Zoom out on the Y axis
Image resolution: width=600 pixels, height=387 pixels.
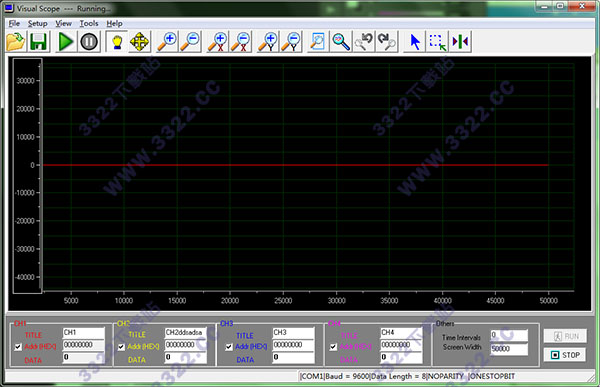[x=291, y=41]
